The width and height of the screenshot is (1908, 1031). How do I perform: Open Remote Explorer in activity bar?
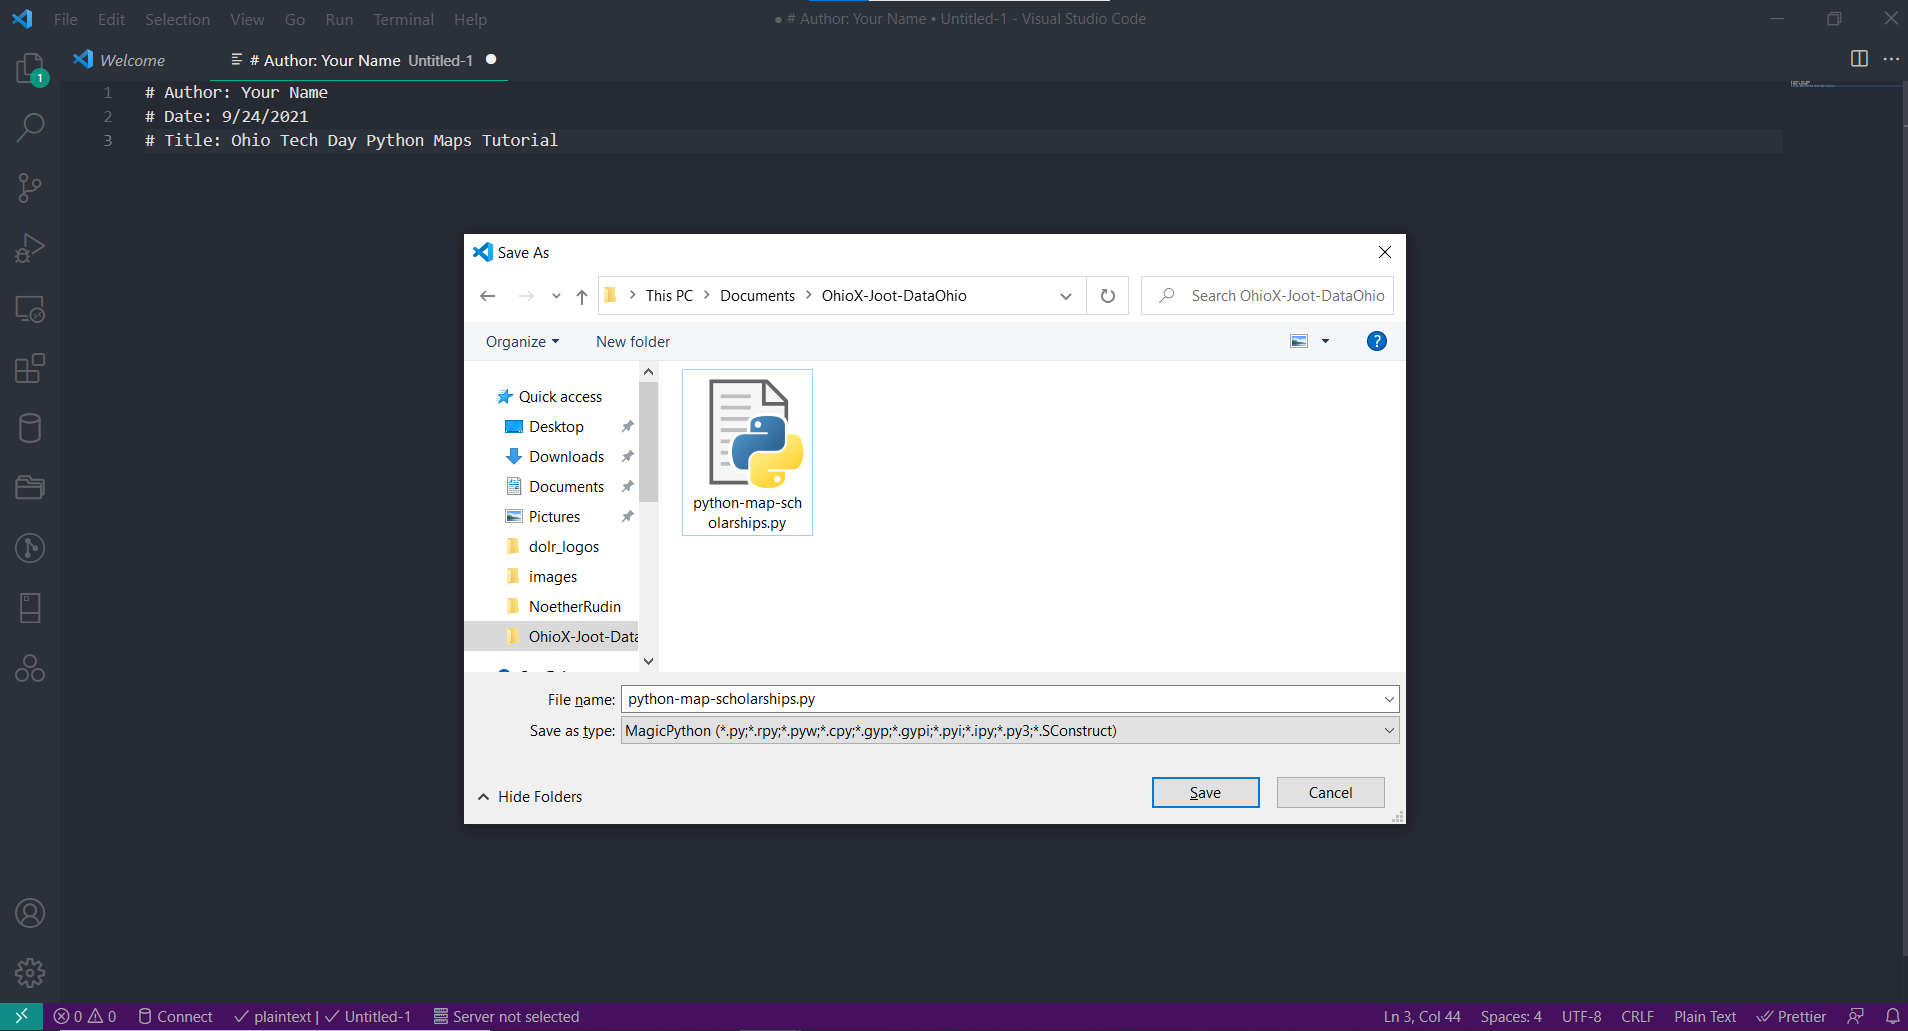[30, 309]
